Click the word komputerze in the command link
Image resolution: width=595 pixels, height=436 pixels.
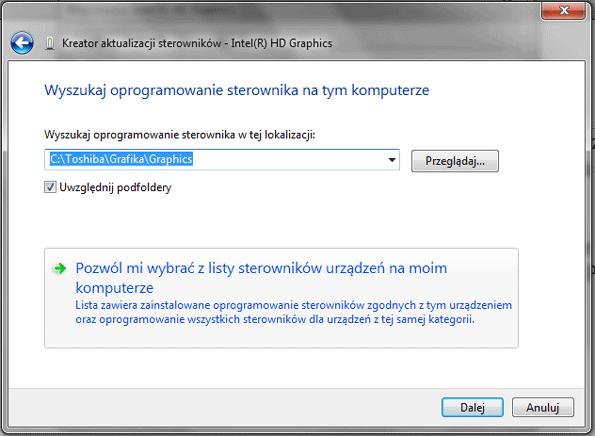pos(115,288)
